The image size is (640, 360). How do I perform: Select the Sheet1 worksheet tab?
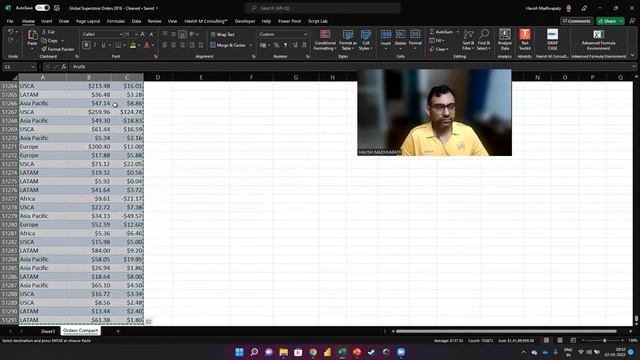point(48,331)
